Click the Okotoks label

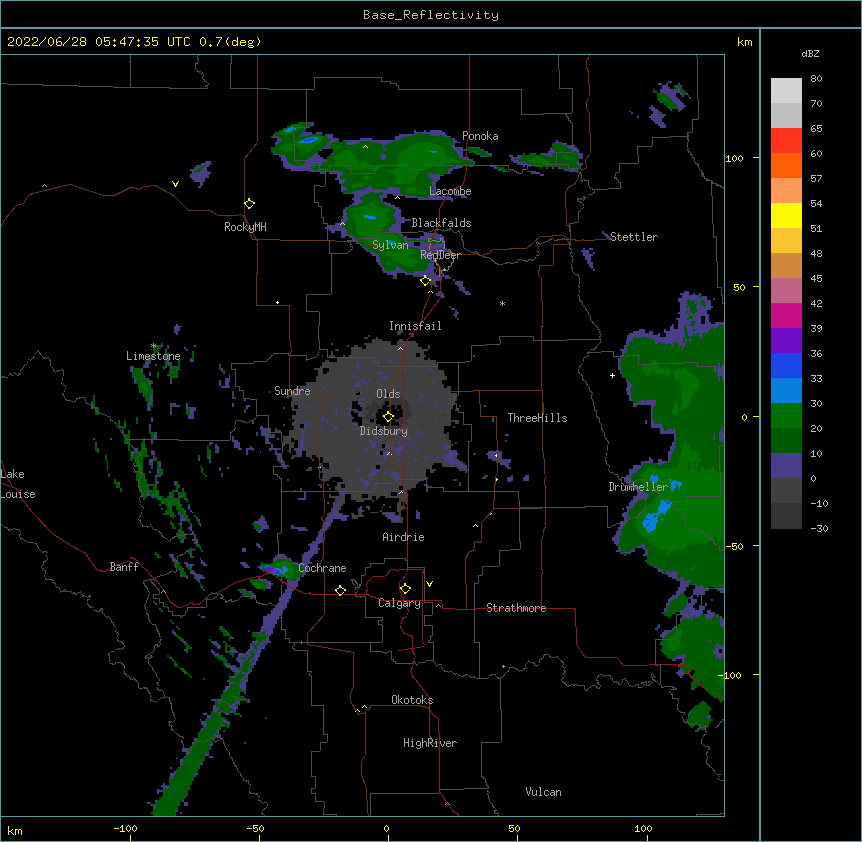(412, 700)
